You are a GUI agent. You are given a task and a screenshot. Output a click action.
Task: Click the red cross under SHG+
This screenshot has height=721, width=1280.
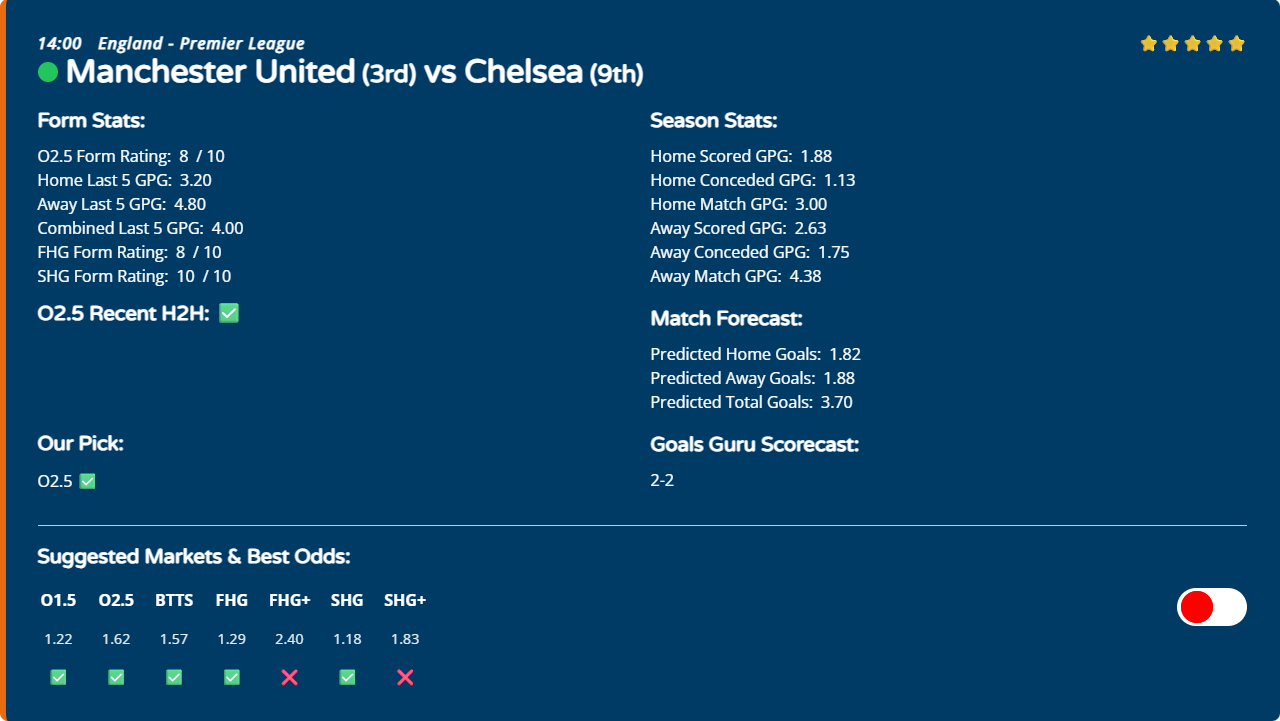(x=405, y=677)
